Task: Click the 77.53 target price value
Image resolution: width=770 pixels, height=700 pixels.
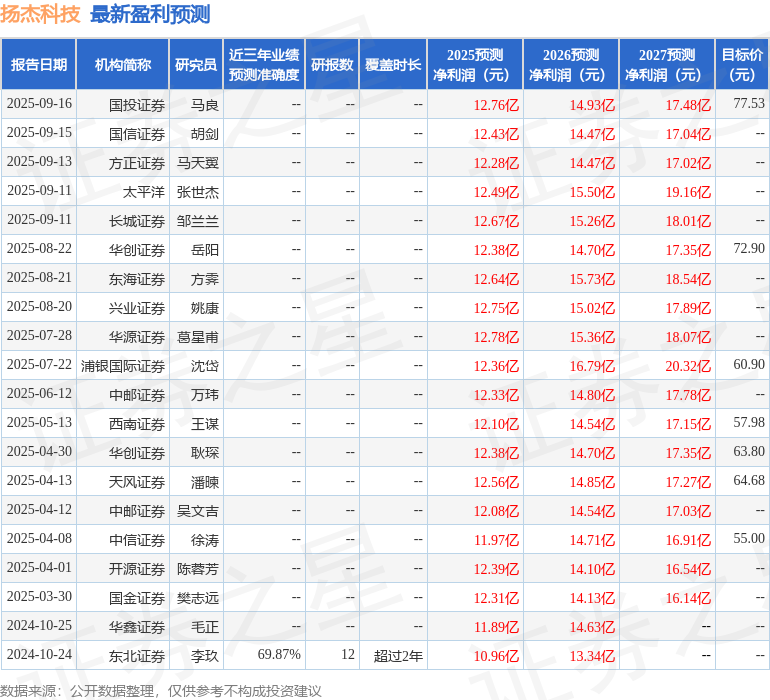Action: pyautogui.click(x=748, y=104)
